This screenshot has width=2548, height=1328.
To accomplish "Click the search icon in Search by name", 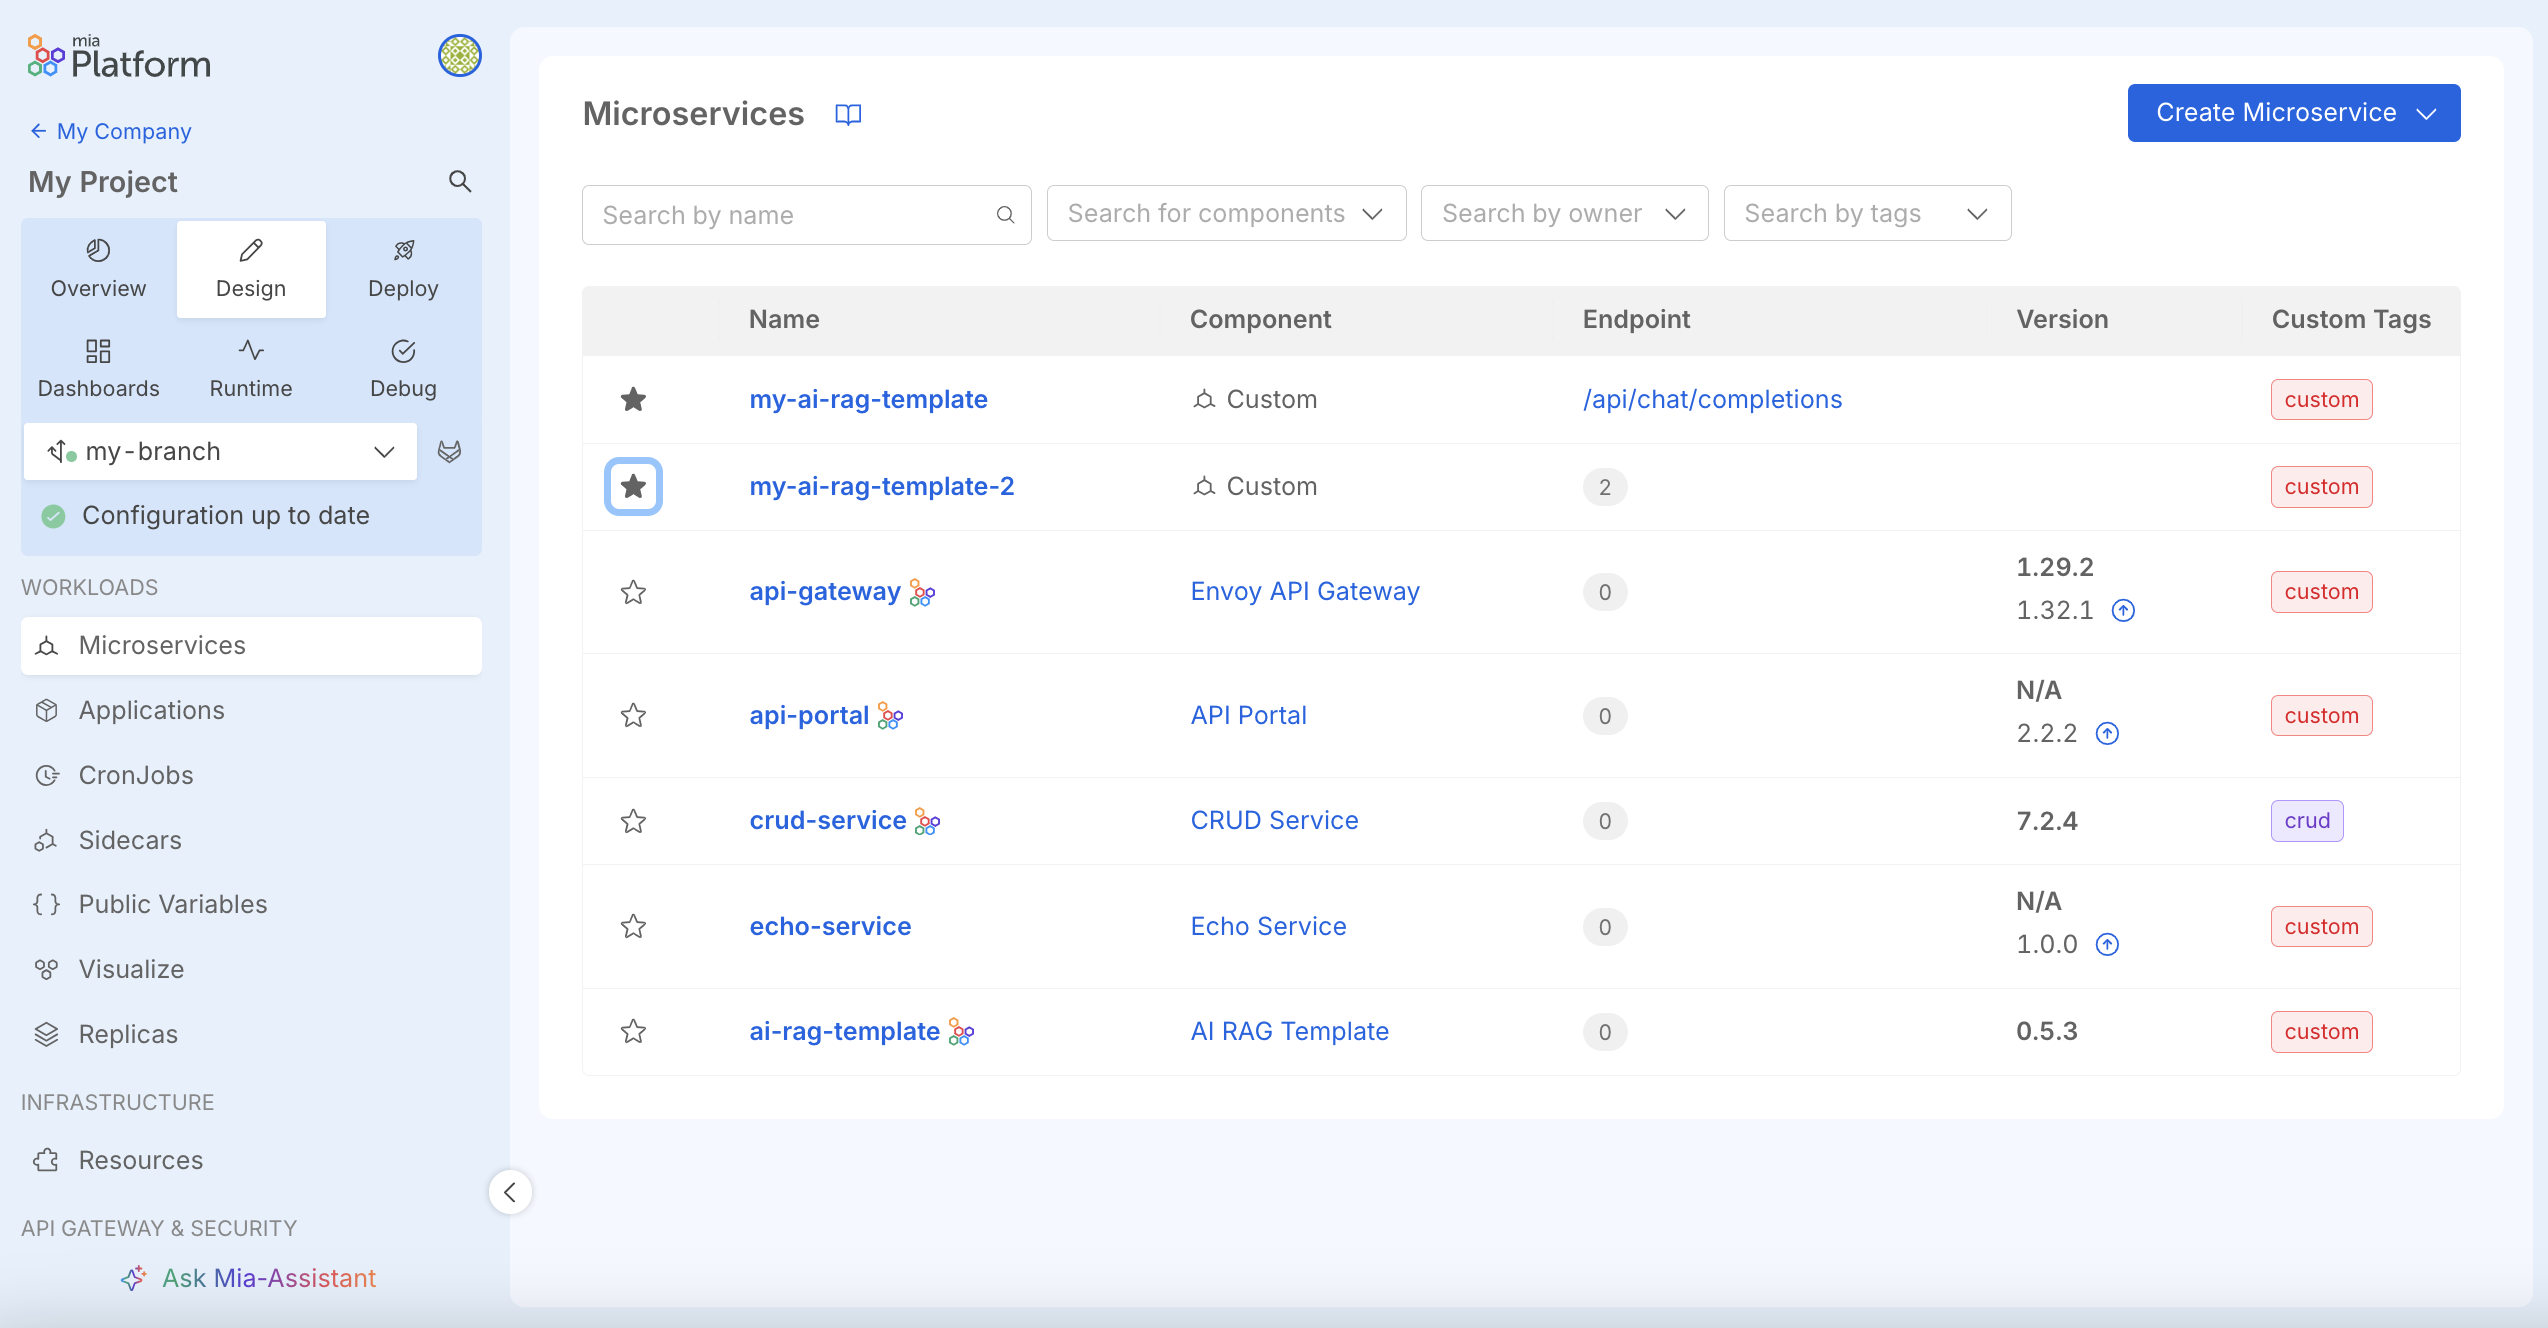I will coord(1006,215).
